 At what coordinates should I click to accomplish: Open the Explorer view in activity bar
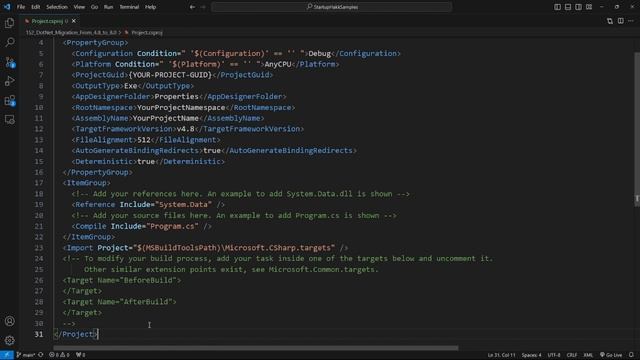pyautogui.click(x=9, y=23)
